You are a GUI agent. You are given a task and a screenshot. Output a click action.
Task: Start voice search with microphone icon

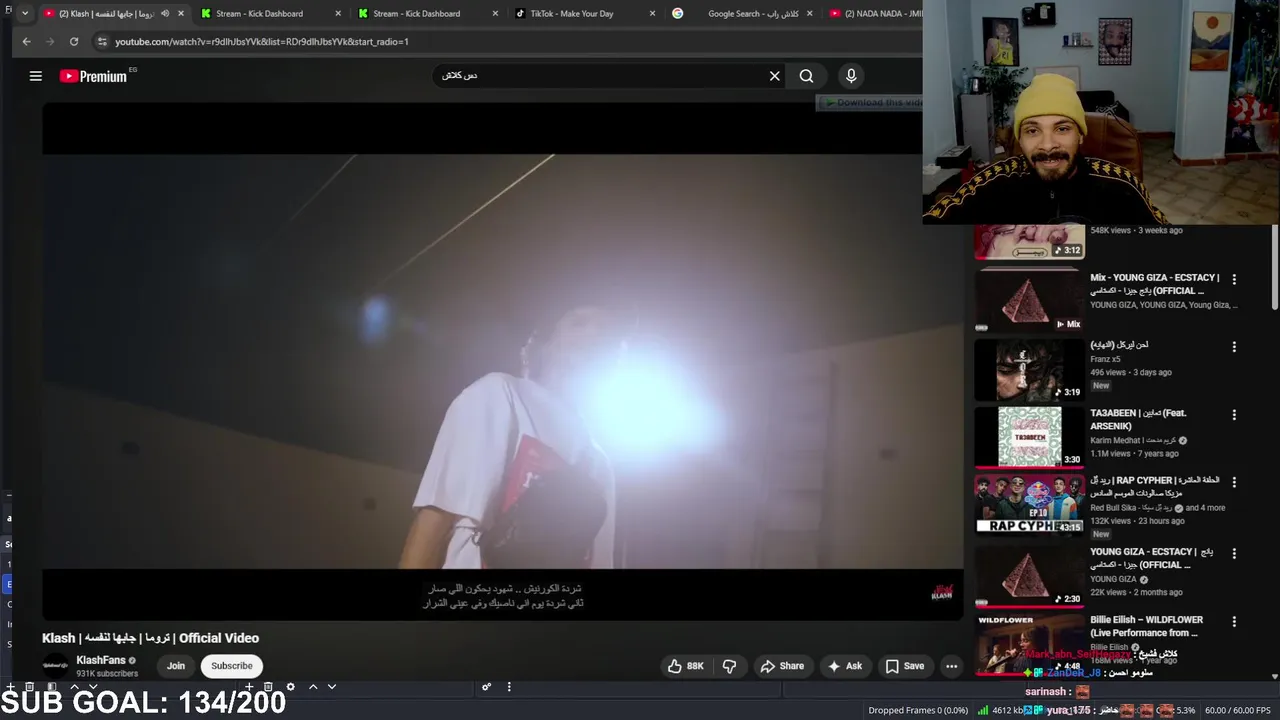(851, 76)
